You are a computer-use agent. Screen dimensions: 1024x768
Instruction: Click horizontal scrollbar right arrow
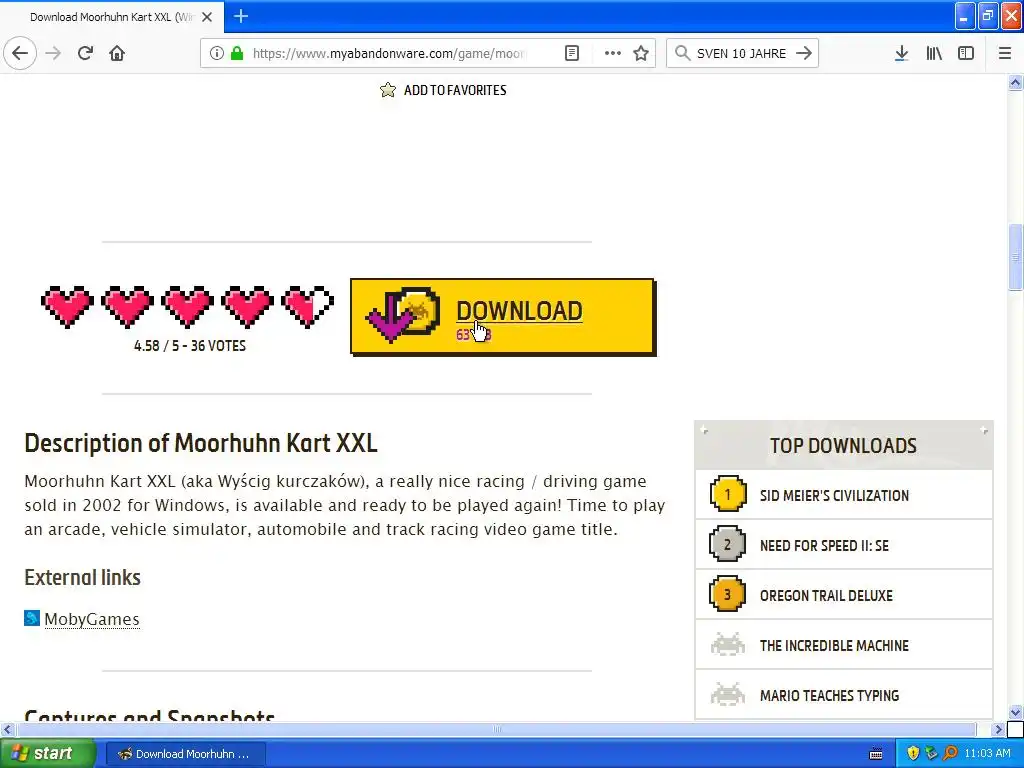999,729
